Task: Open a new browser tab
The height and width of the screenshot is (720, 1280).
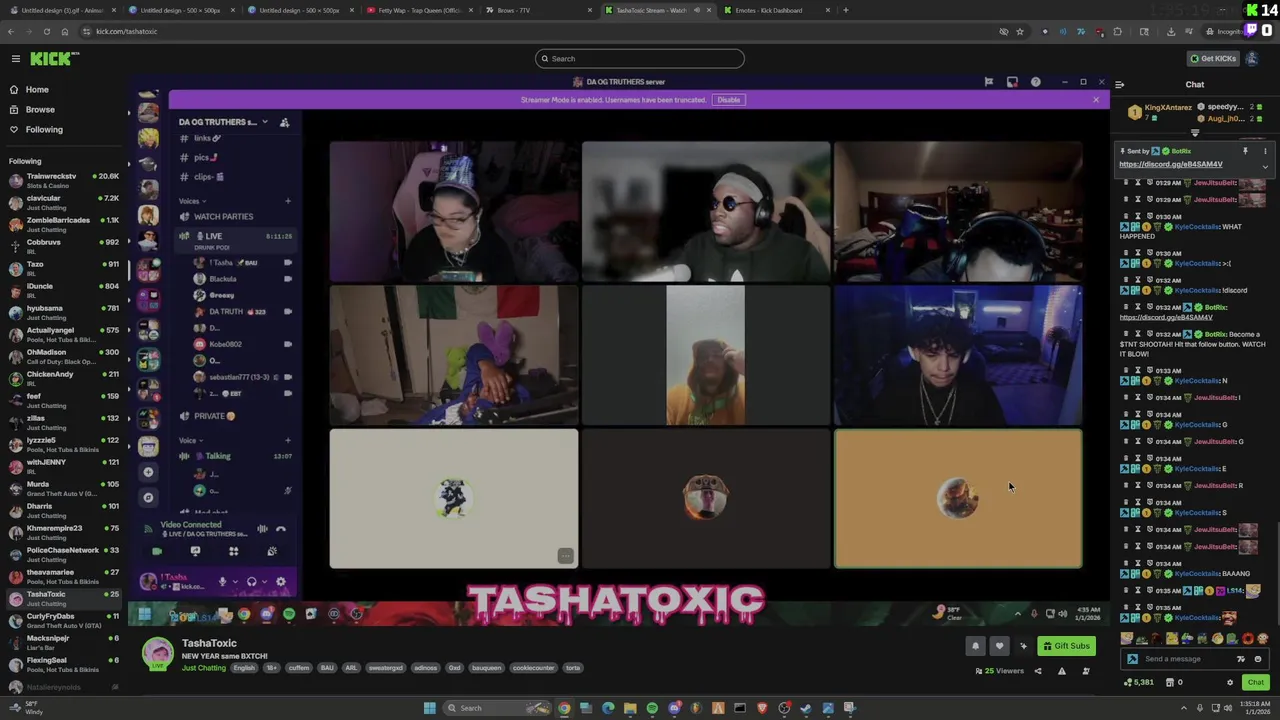Action: [846, 10]
